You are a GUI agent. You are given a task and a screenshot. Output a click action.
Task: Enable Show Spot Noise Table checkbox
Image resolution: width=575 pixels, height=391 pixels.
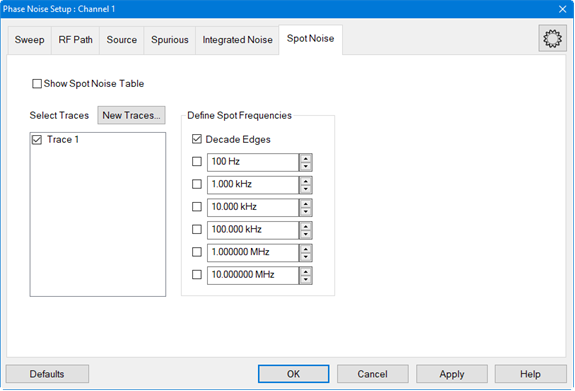pyautogui.click(x=37, y=84)
